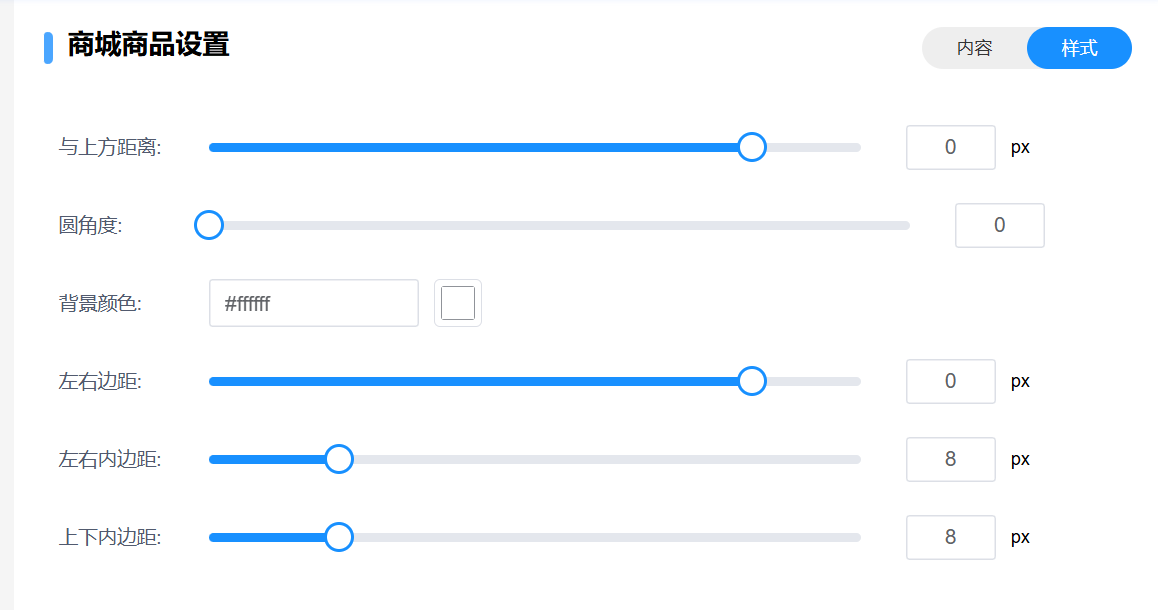Click the 与上方距离 px value field
1158x610 pixels.
point(950,147)
